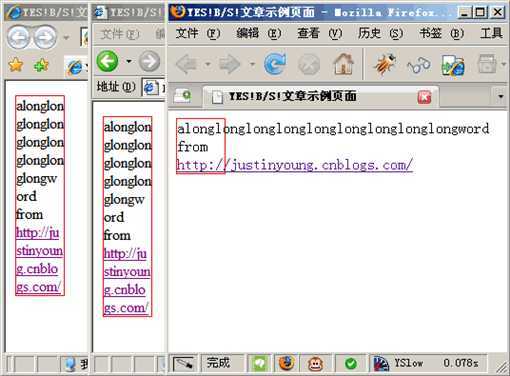Click the word 'from' in Firefox page
Viewport: 510px width, 376px height.
193,147
